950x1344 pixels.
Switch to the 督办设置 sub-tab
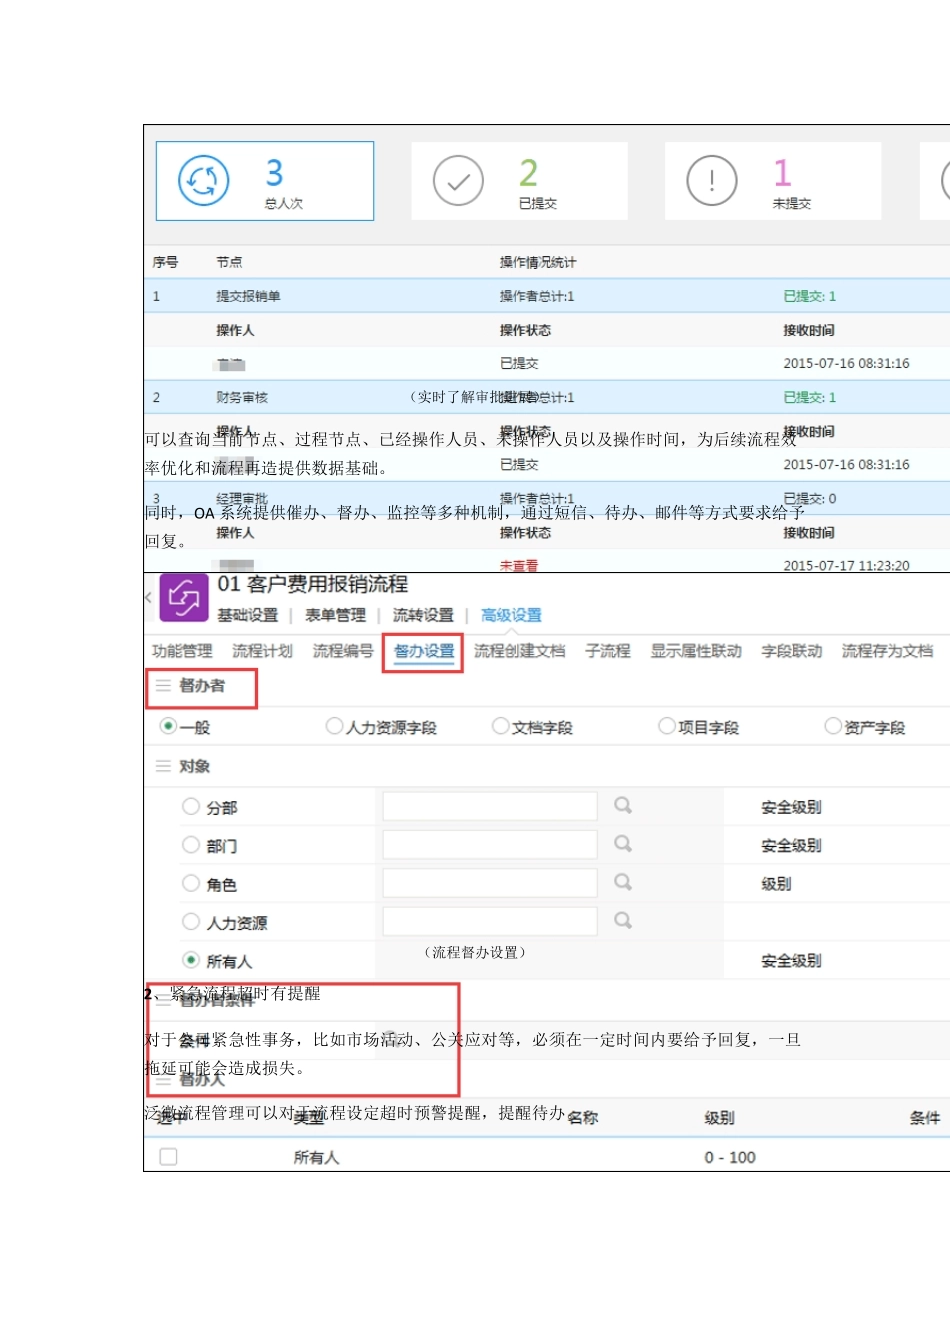424,651
